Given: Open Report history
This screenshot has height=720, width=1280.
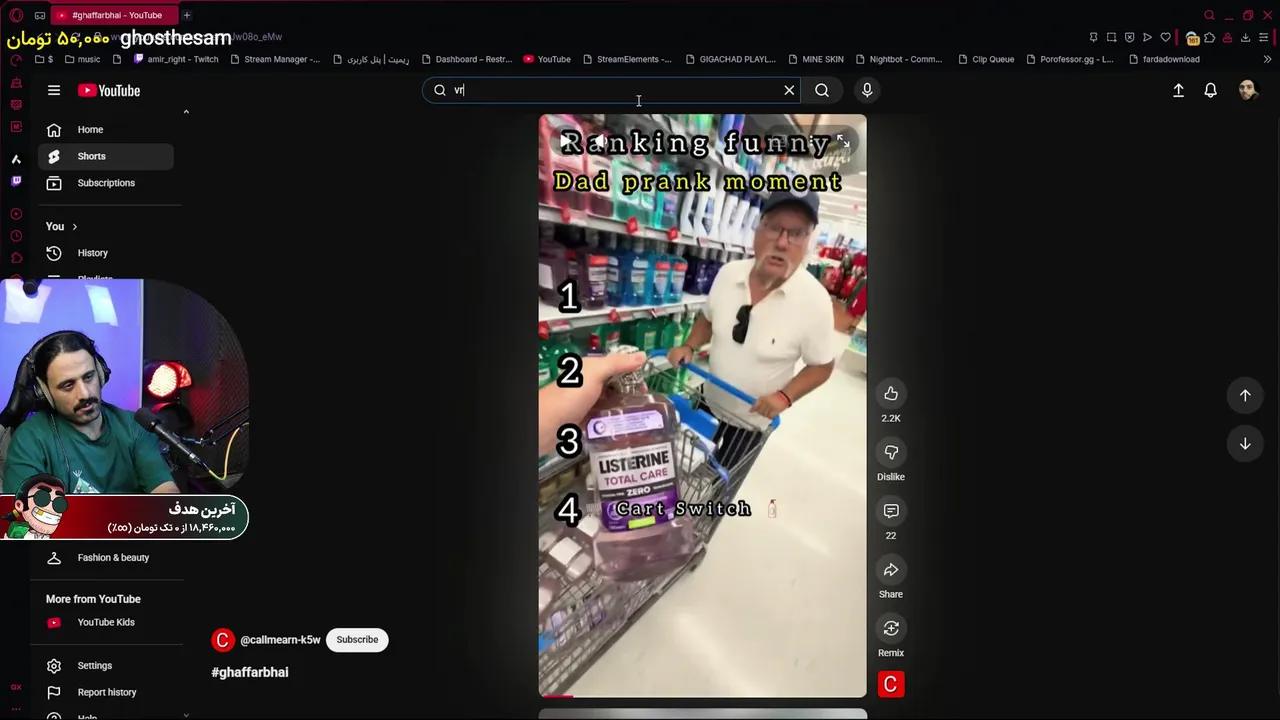Looking at the screenshot, I should coord(106,692).
